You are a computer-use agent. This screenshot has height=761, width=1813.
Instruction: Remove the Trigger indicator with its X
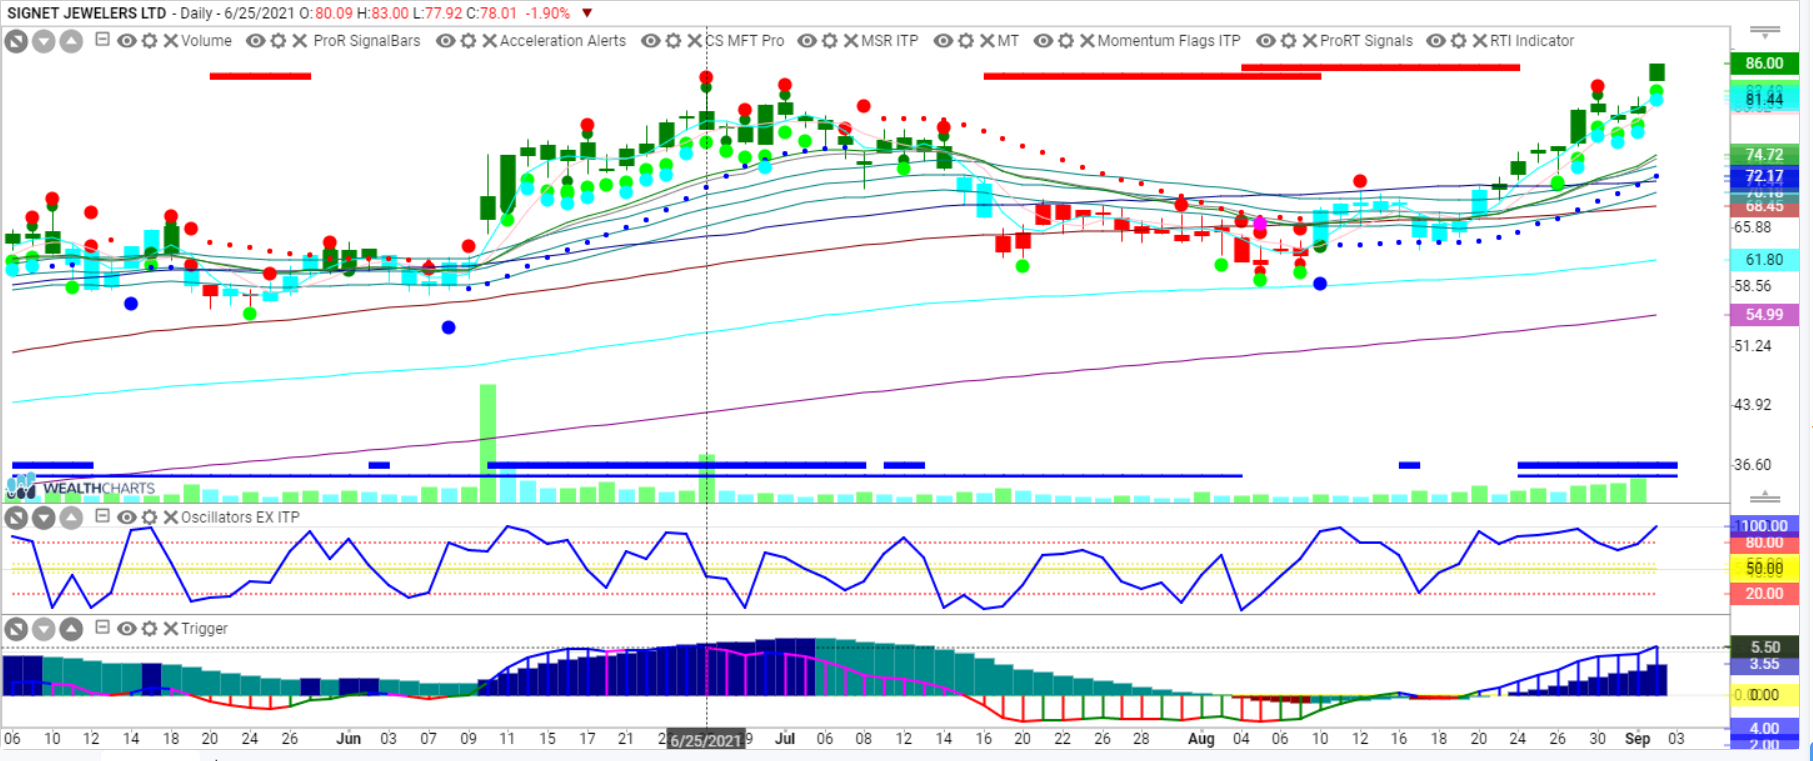tap(170, 629)
